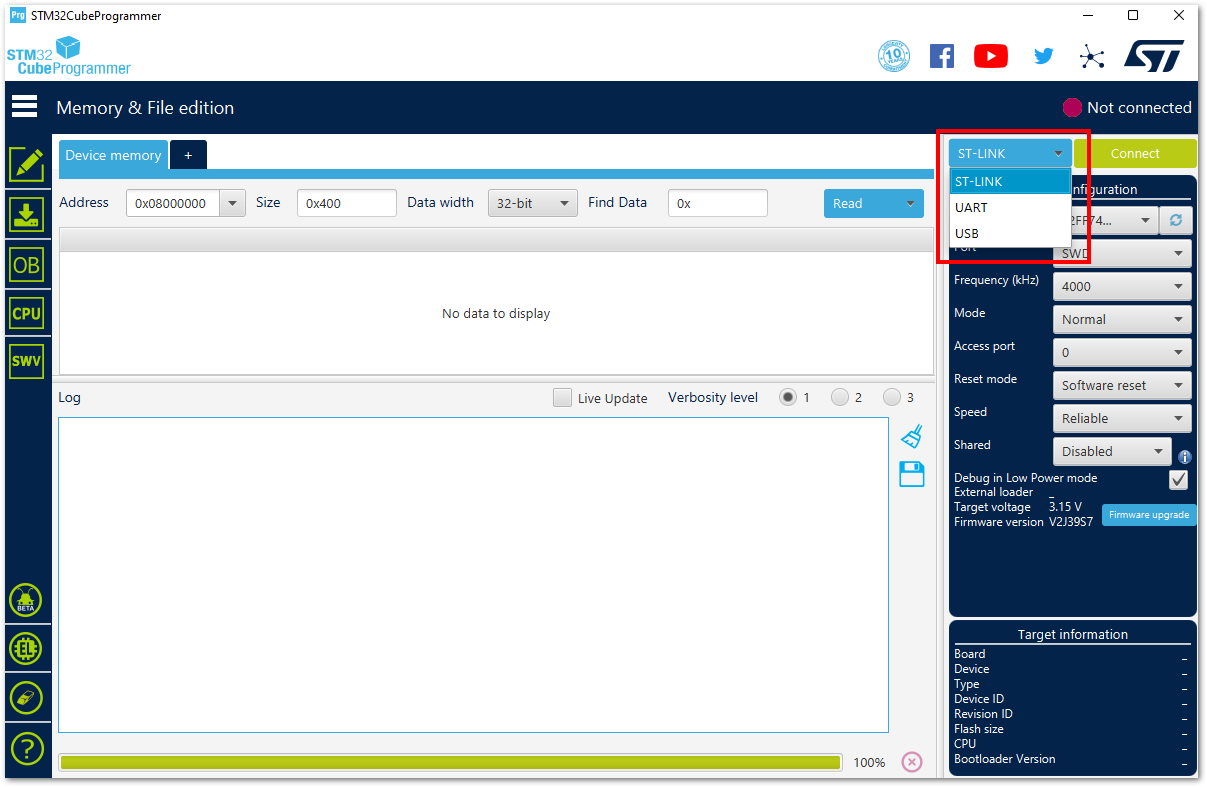The height and width of the screenshot is (787, 1207).
Task: Click the 100% progress bar
Action: (450, 762)
